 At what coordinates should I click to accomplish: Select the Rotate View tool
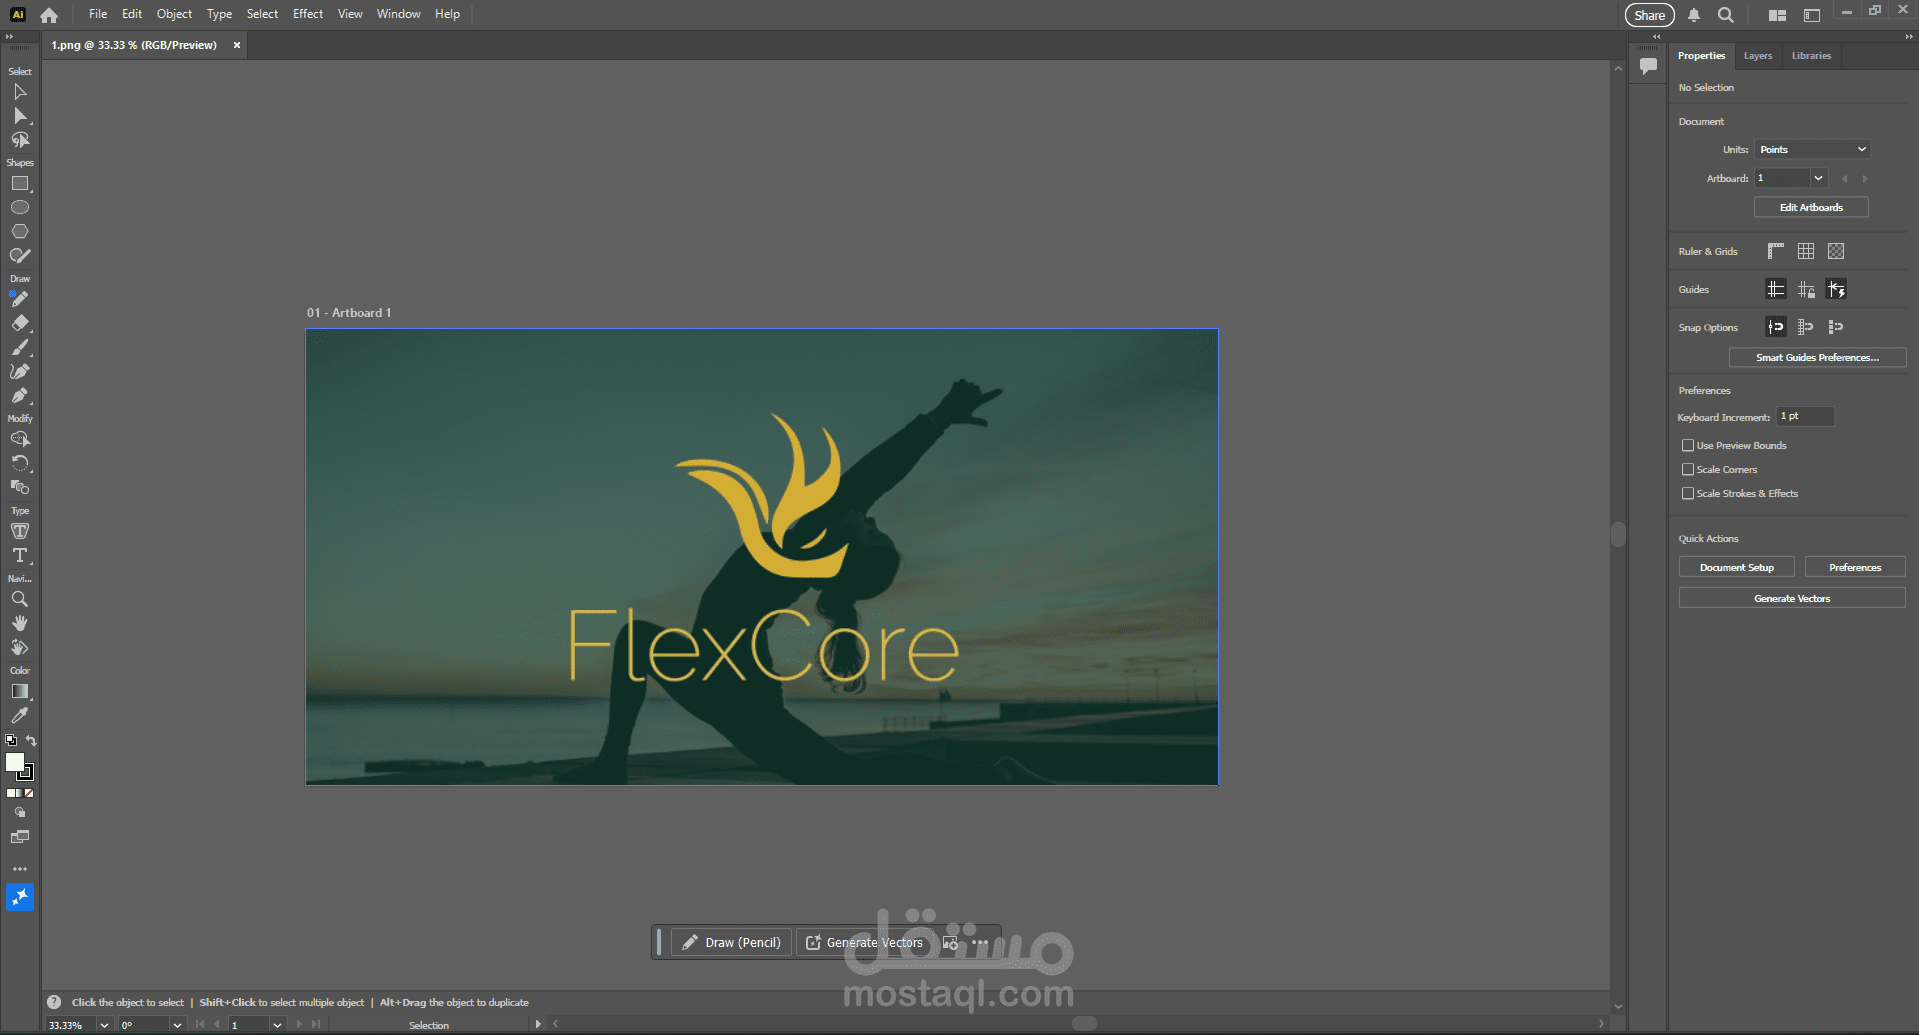click(20, 647)
